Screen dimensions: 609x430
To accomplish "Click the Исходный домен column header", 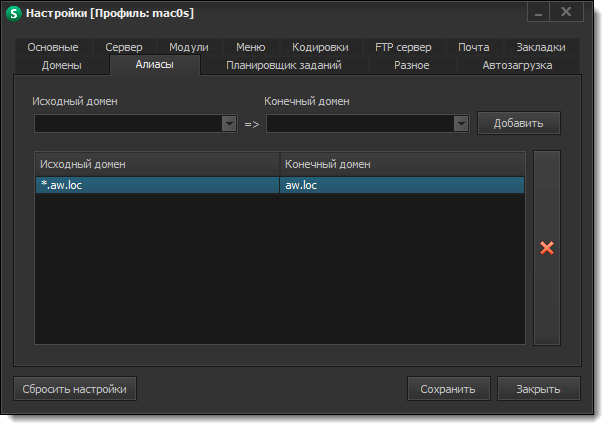I will click(157, 164).
